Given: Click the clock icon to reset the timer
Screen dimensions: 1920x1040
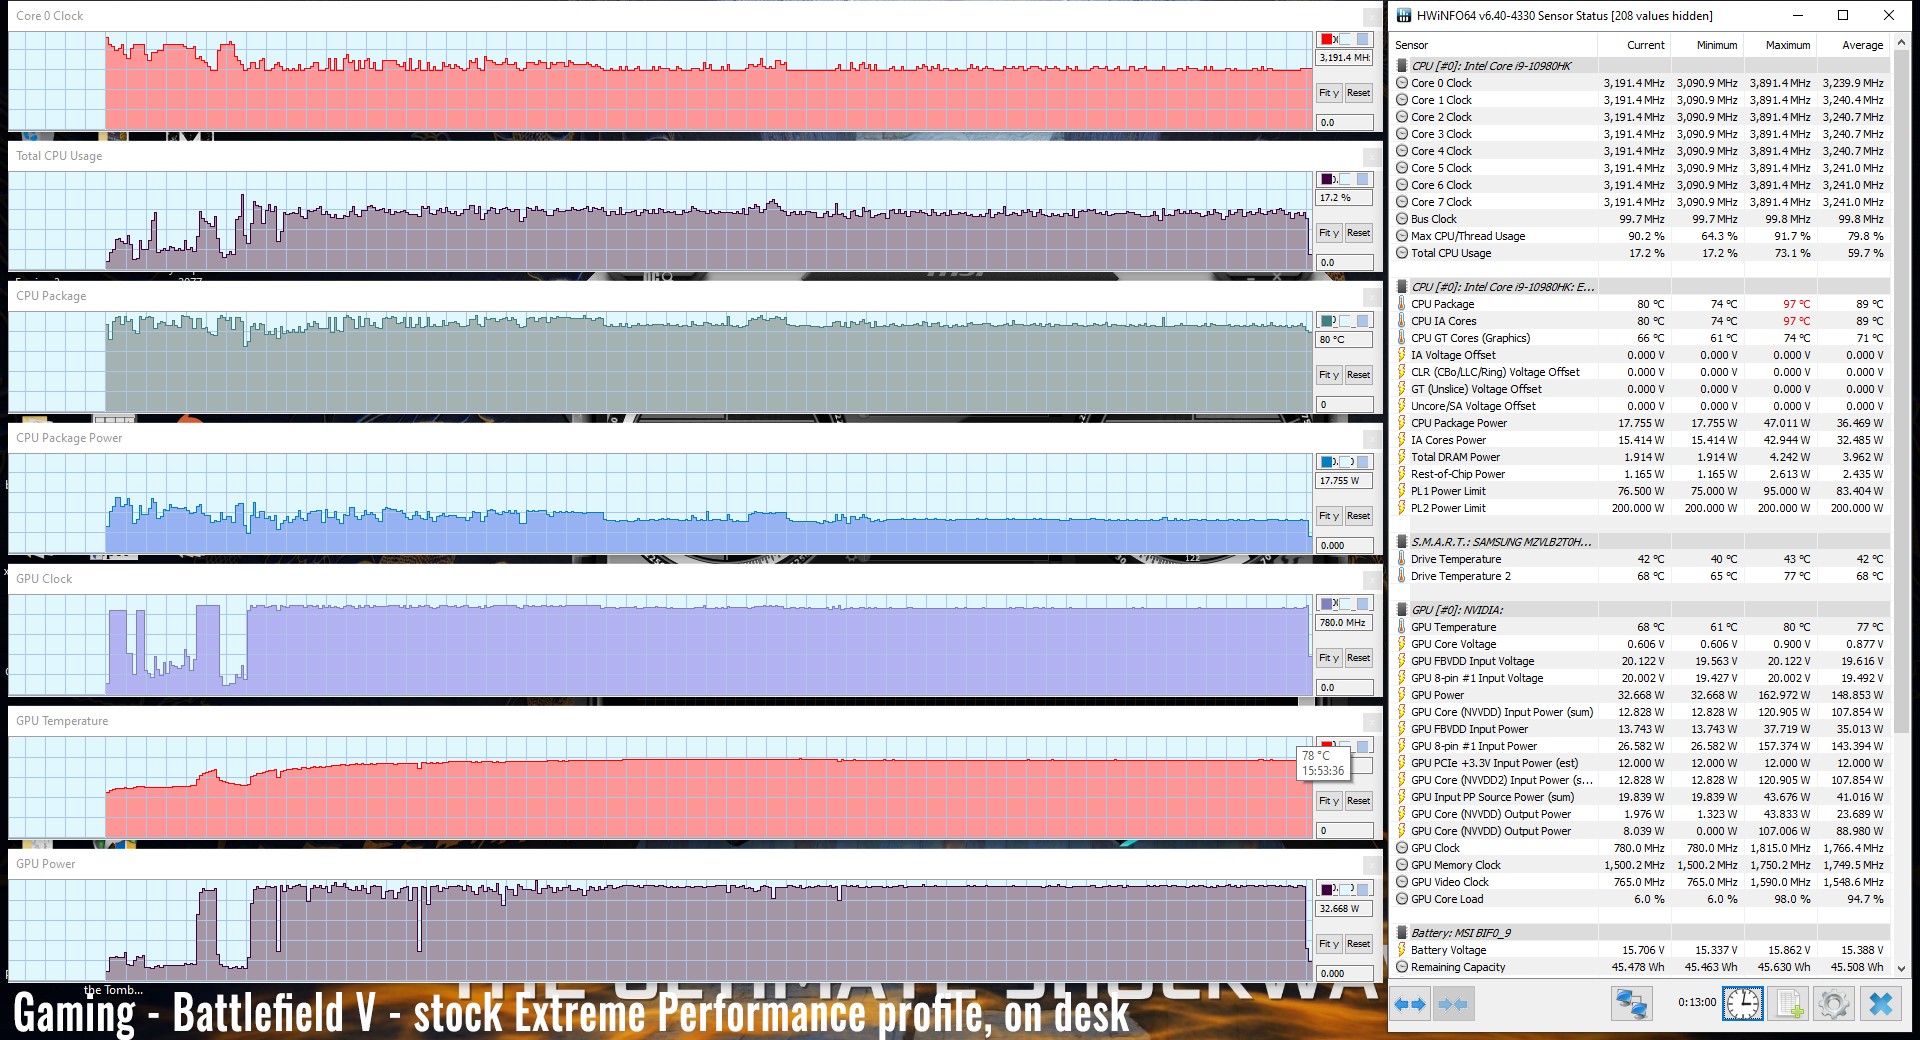Looking at the screenshot, I should 1742,1004.
